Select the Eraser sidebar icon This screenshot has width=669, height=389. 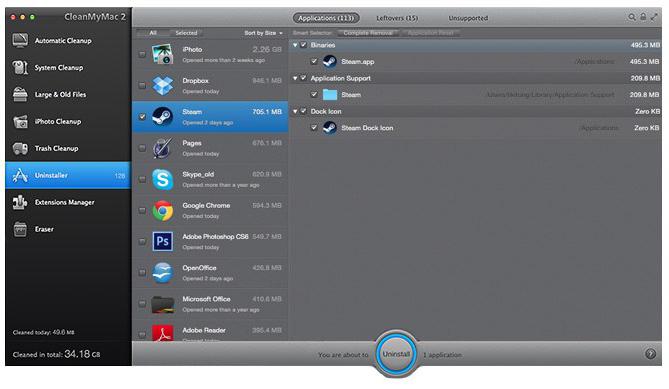[x=20, y=229]
